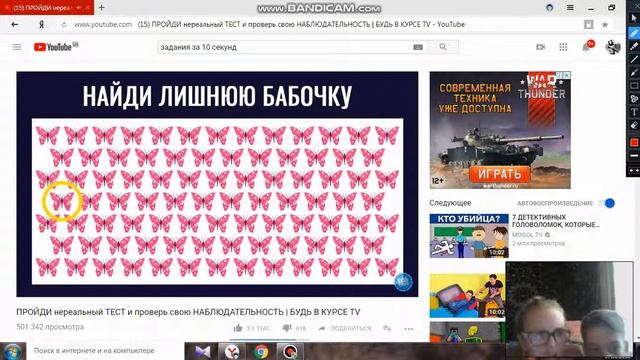Click the Следующее heading text
Screen dimensions: 640x360
coord(450,203)
